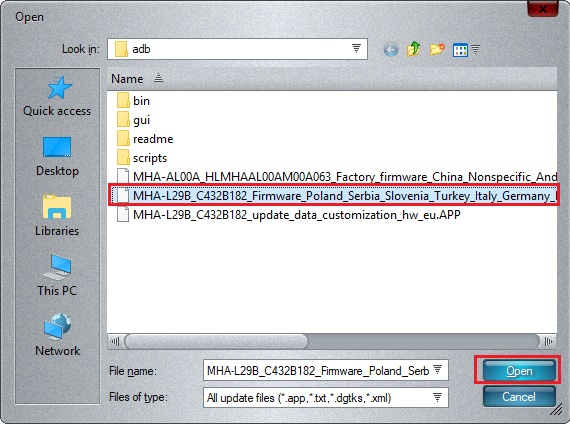
Task: Click the horizontal scrollbar right arrow
Action: pos(549,341)
